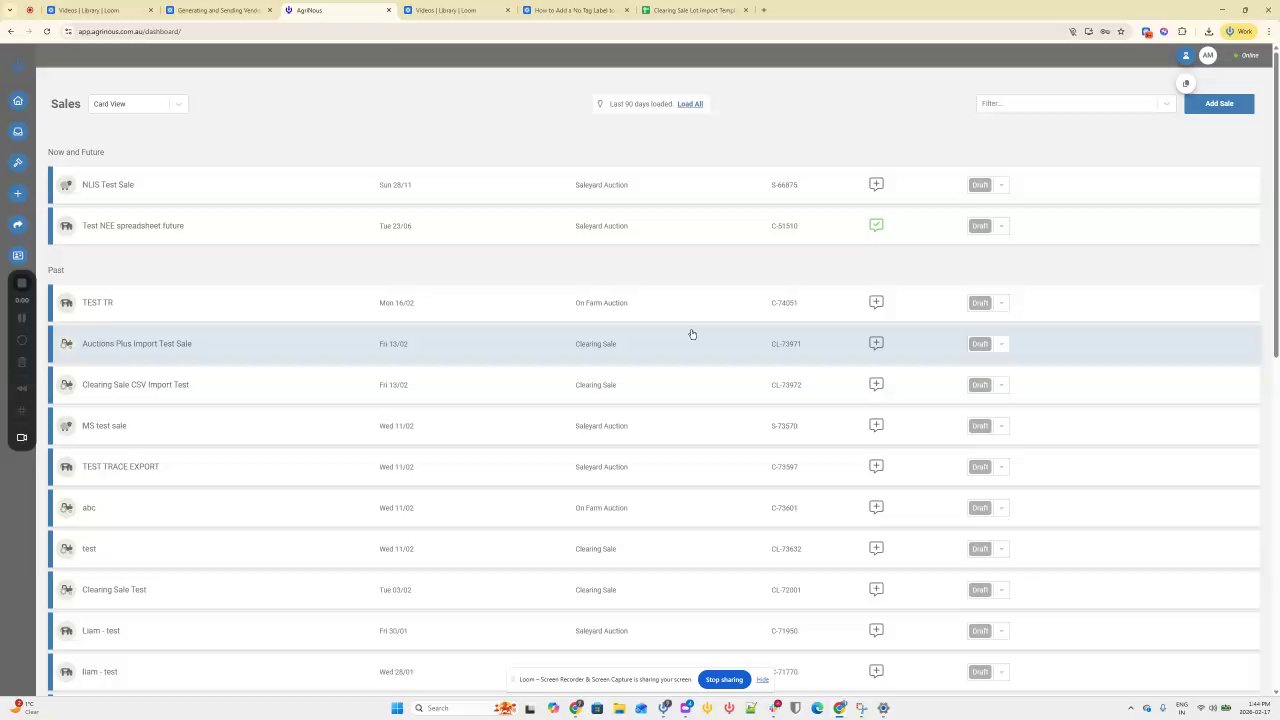Open comments for NLIS Test Sale
1280x720 pixels.
[876, 184]
